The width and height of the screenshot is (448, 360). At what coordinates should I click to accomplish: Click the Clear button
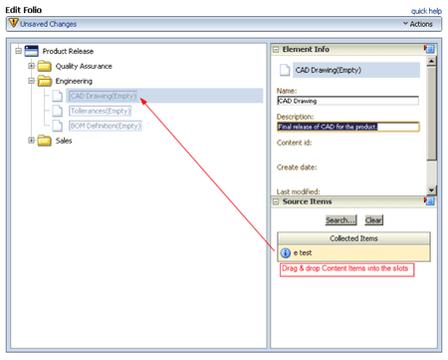[x=374, y=220]
